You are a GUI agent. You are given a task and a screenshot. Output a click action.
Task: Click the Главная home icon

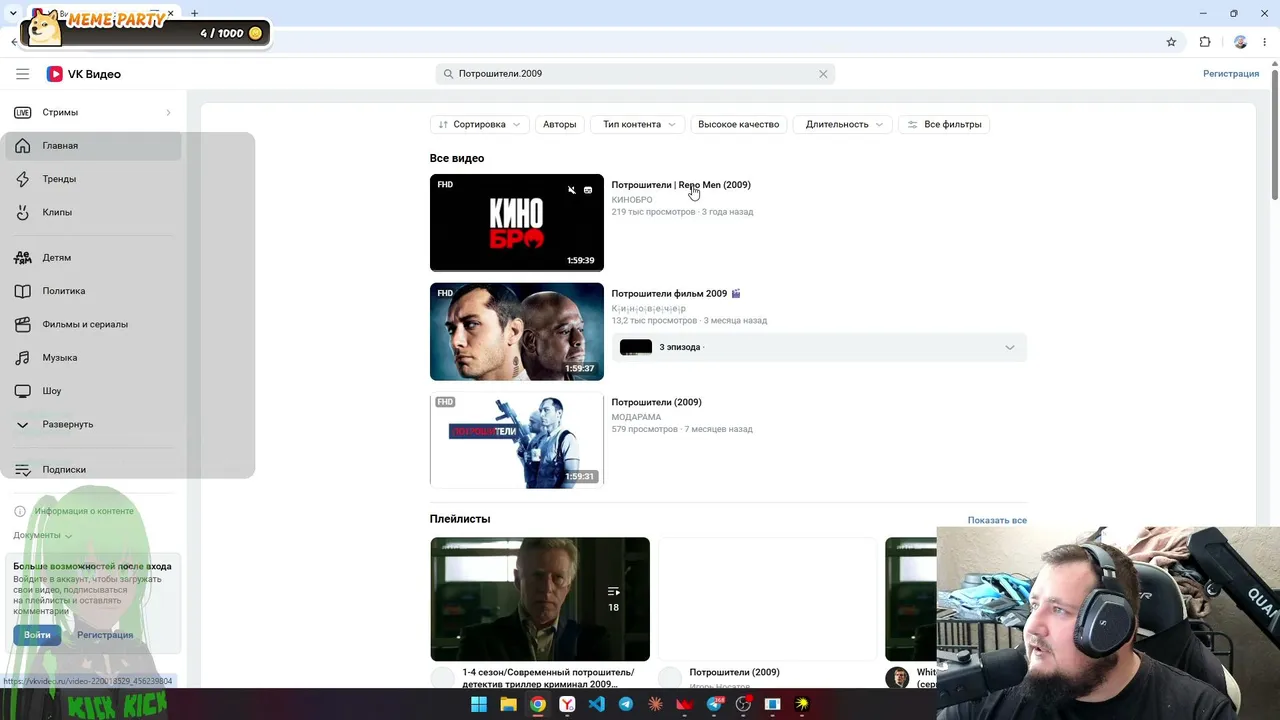[22, 146]
